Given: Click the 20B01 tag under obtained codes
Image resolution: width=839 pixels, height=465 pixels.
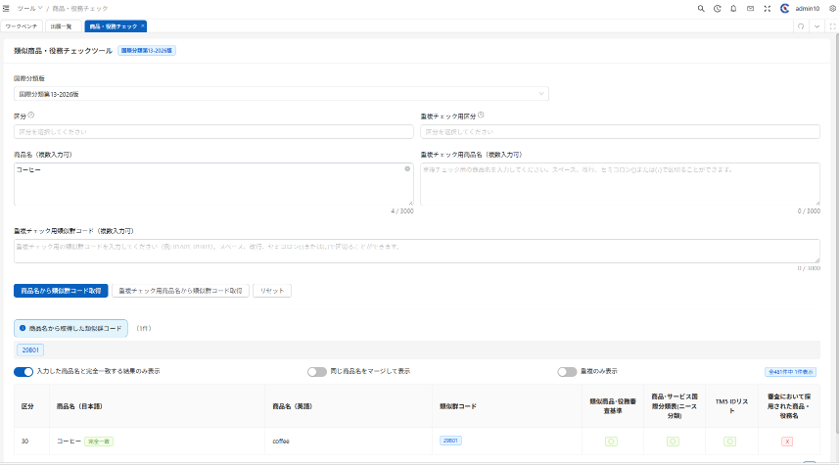Looking at the screenshot, I should pyautogui.click(x=30, y=350).
